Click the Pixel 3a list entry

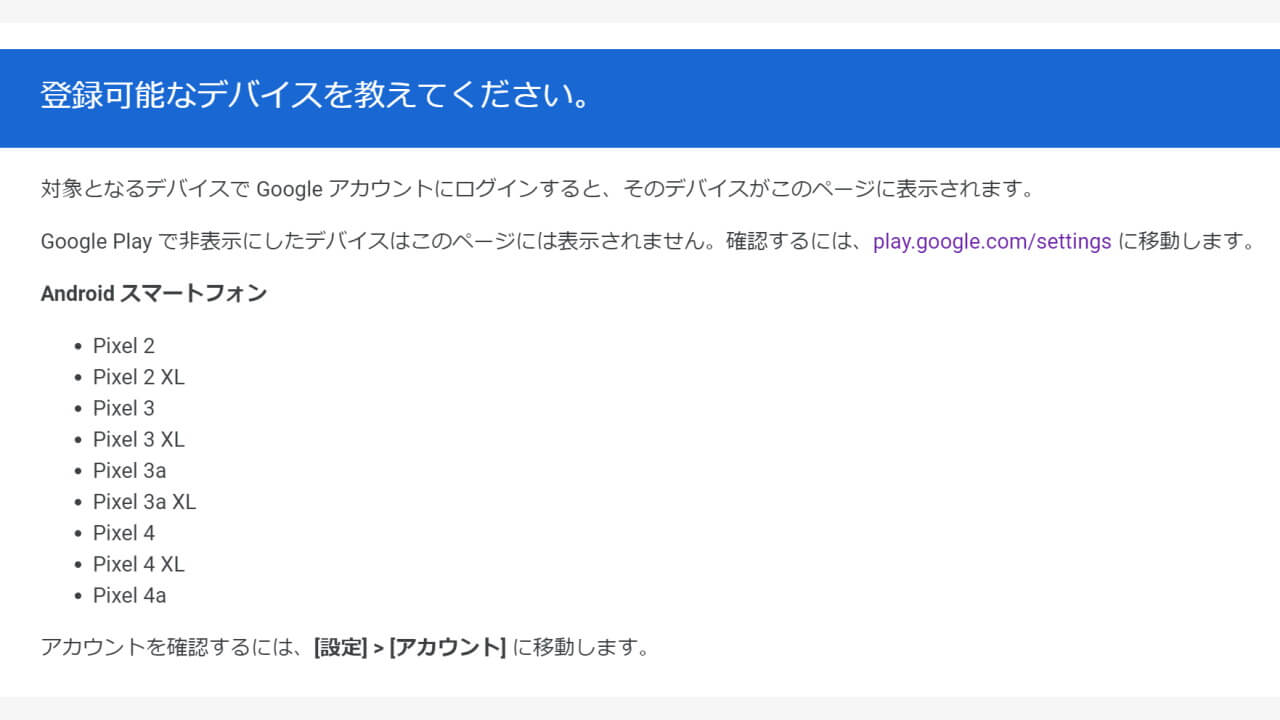[x=129, y=470]
